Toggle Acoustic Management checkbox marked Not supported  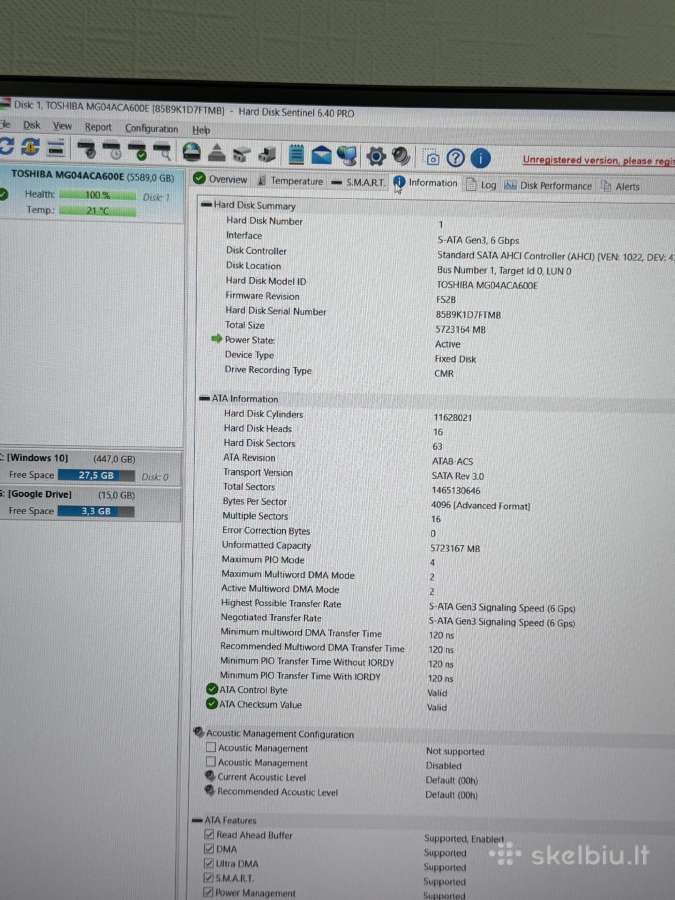coord(211,747)
